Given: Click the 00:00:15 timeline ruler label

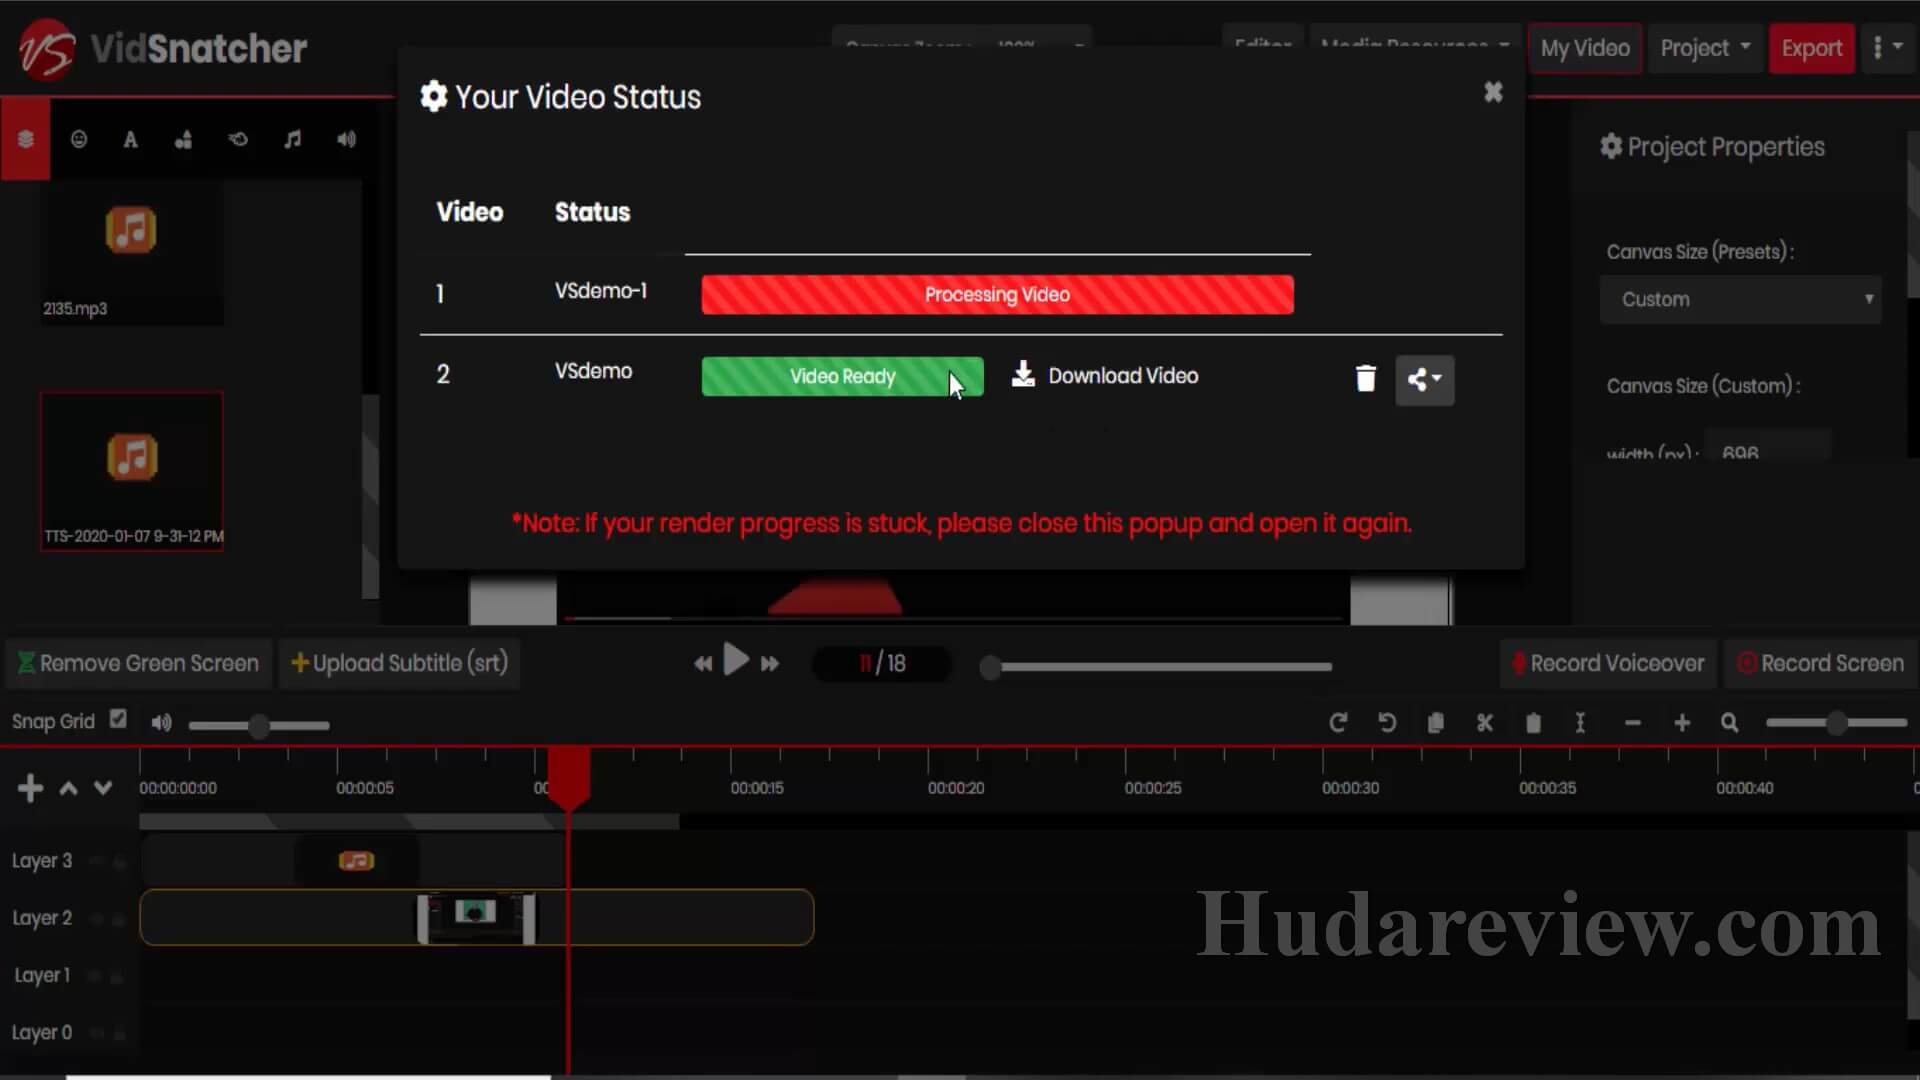Looking at the screenshot, I should pos(757,788).
